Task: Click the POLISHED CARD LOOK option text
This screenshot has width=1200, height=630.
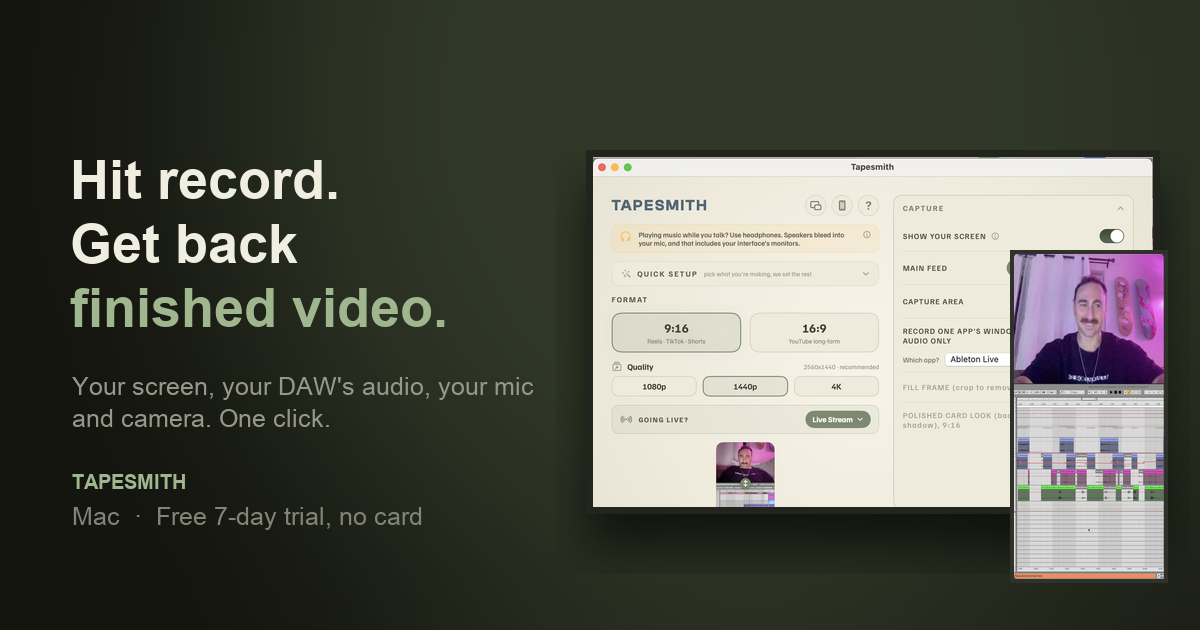Action: (x=957, y=419)
